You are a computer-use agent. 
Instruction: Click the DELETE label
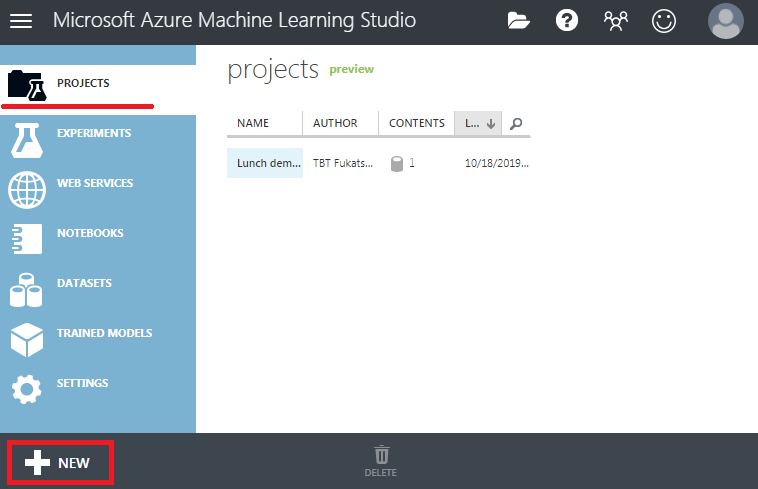pyautogui.click(x=380, y=473)
